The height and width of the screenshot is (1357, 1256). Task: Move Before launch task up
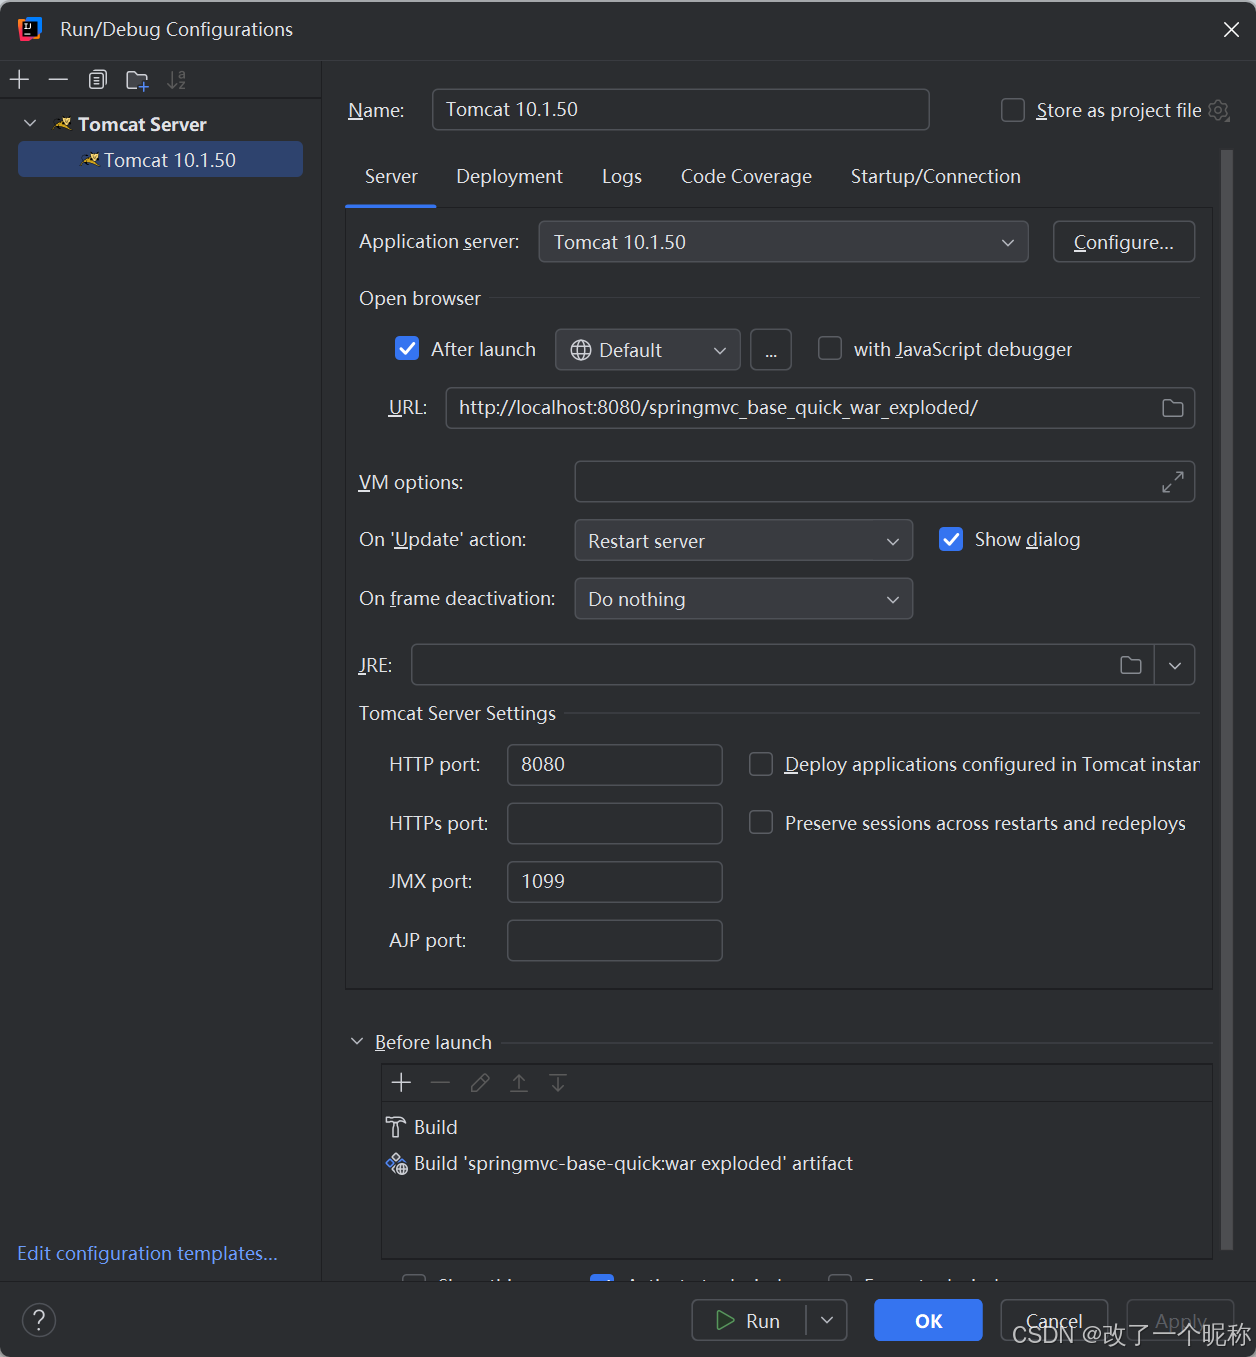coord(519,1083)
